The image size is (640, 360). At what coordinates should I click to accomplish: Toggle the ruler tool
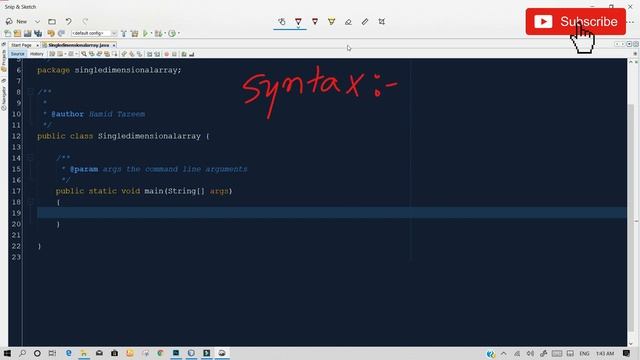coord(365,22)
